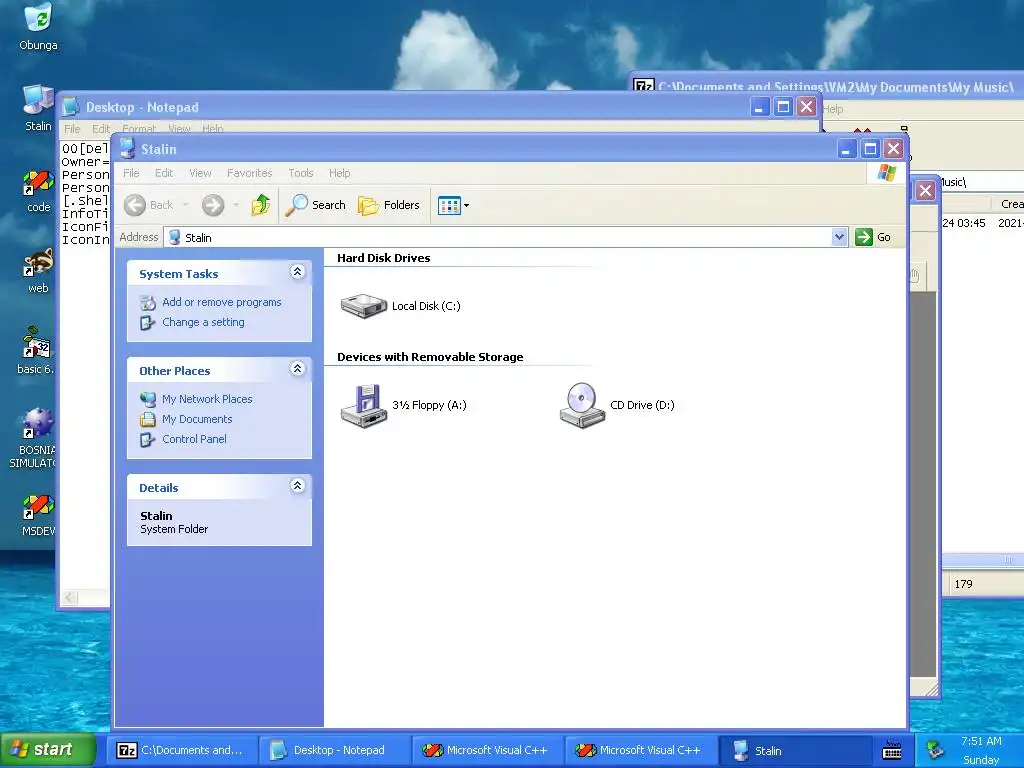Open the Views dropdown button

pos(453,205)
